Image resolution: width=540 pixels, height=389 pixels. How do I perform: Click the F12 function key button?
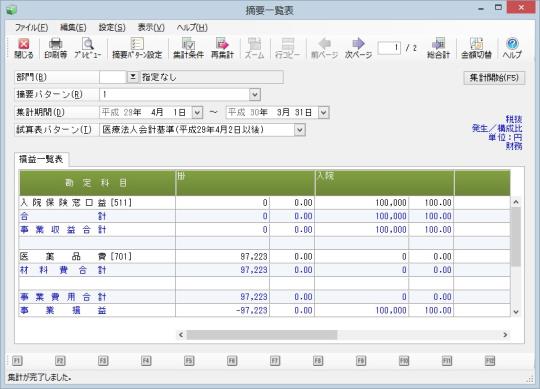click(x=490, y=361)
